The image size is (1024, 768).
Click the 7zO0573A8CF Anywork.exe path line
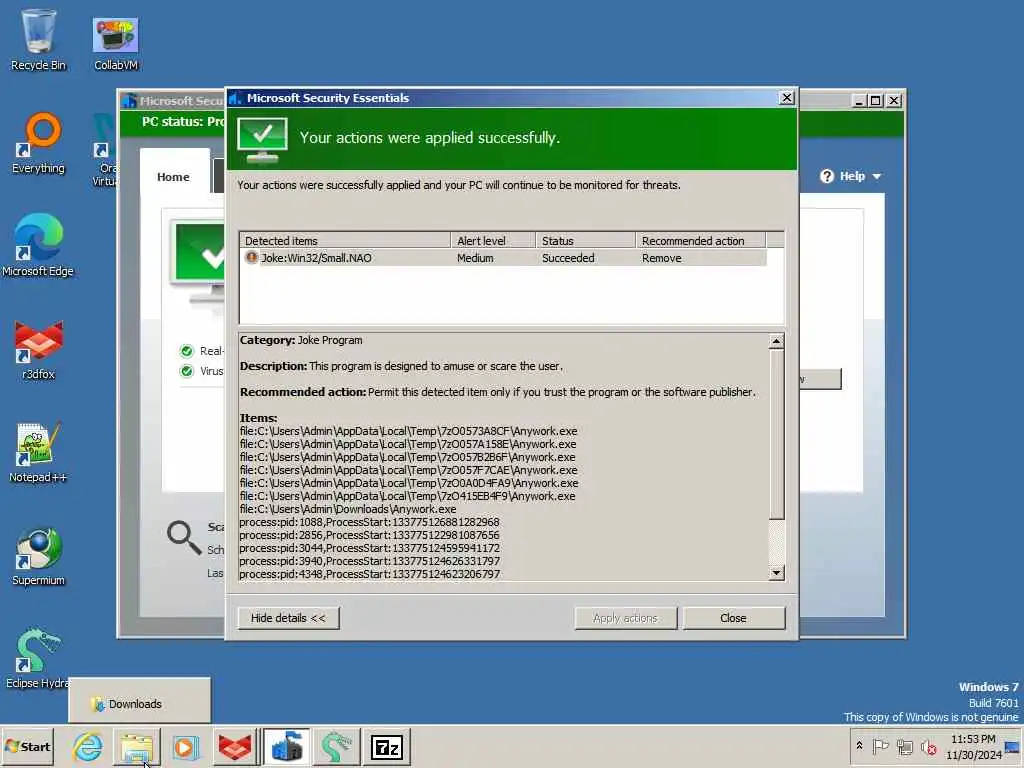click(408, 431)
